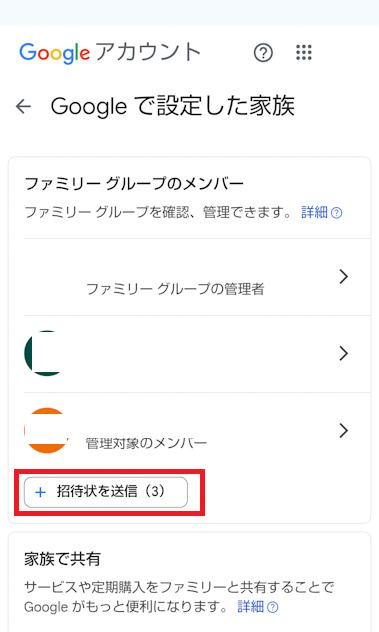Image resolution: width=379 pixels, height=632 pixels.
Task: Click the 家族で共有 section heading
Action: pos(62,559)
